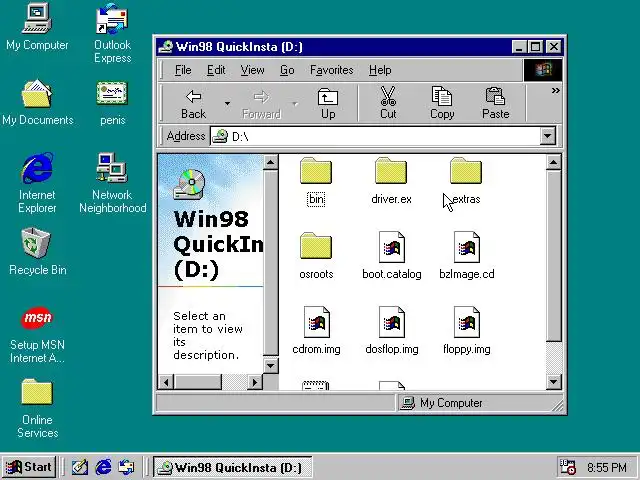Click the window title bar drive icon
Image resolution: width=640 pixels, height=480 pixels.
pyautogui.click(x=165, y=47)
